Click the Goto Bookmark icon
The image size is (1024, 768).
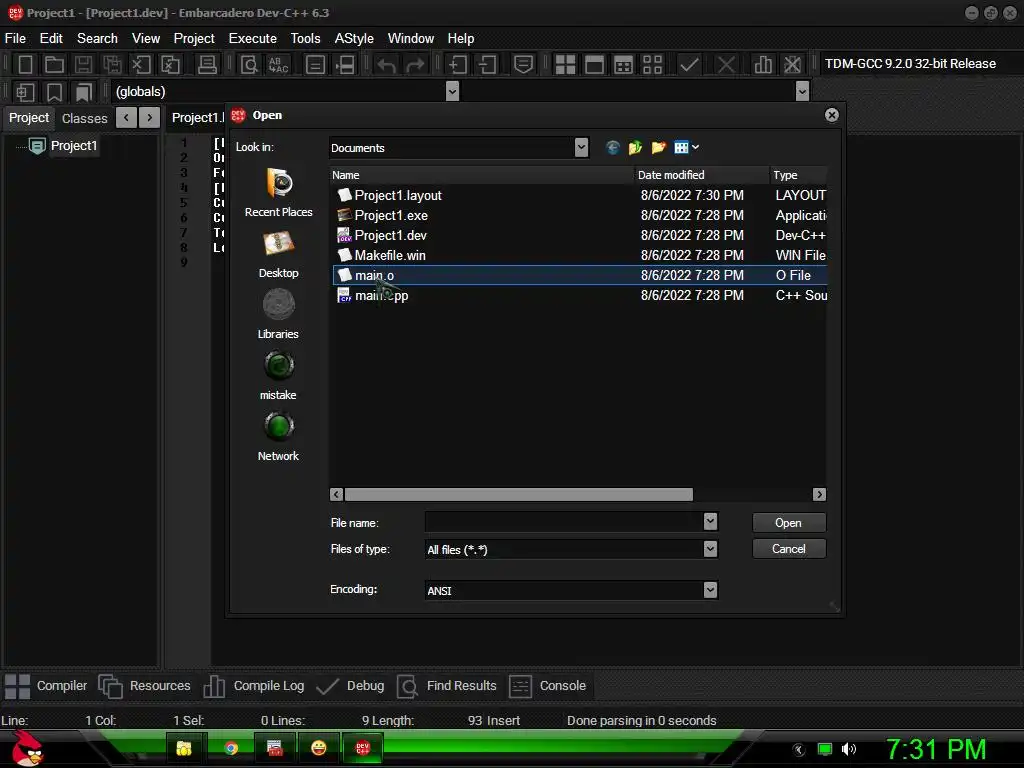[x=83, y=92]
